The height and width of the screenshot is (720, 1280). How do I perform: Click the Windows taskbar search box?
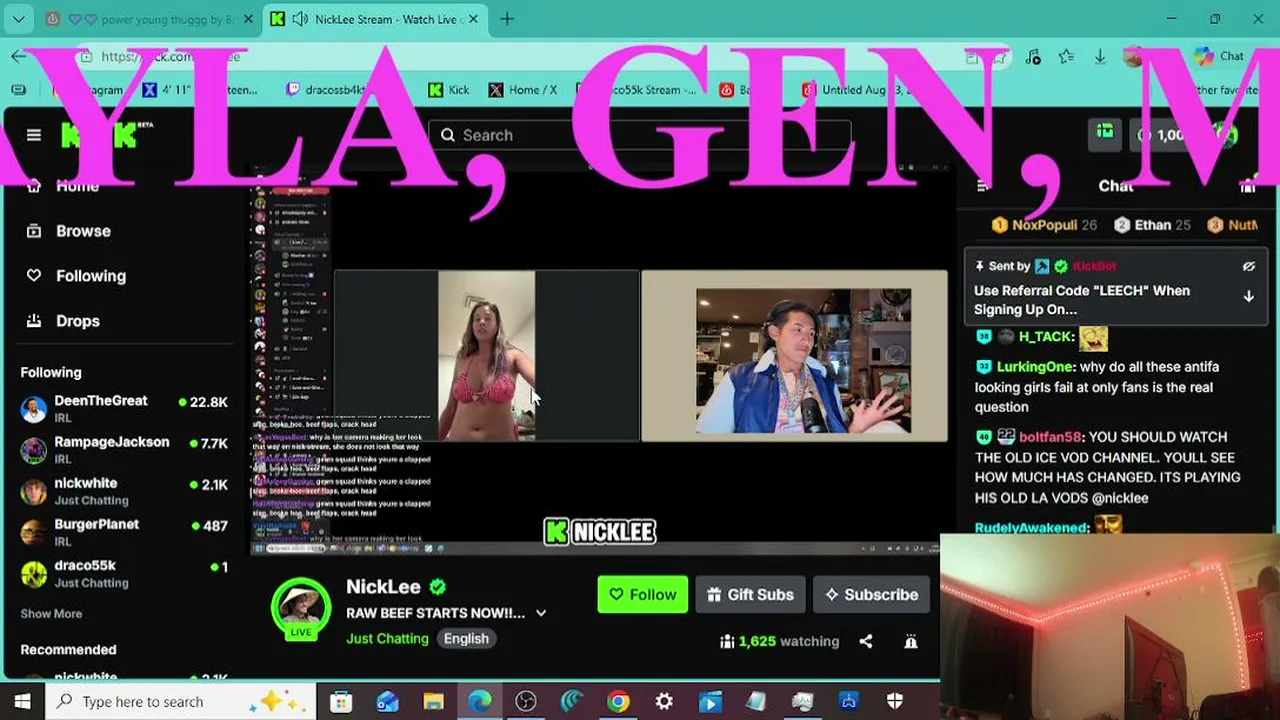coord(181,702)
